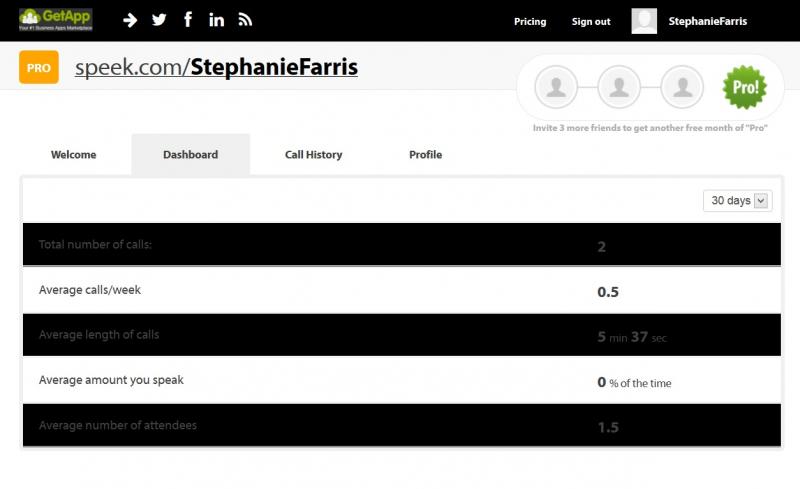Open the Pricing page
Viewport: 800px width, 489px height.
(x=530, y=21)
